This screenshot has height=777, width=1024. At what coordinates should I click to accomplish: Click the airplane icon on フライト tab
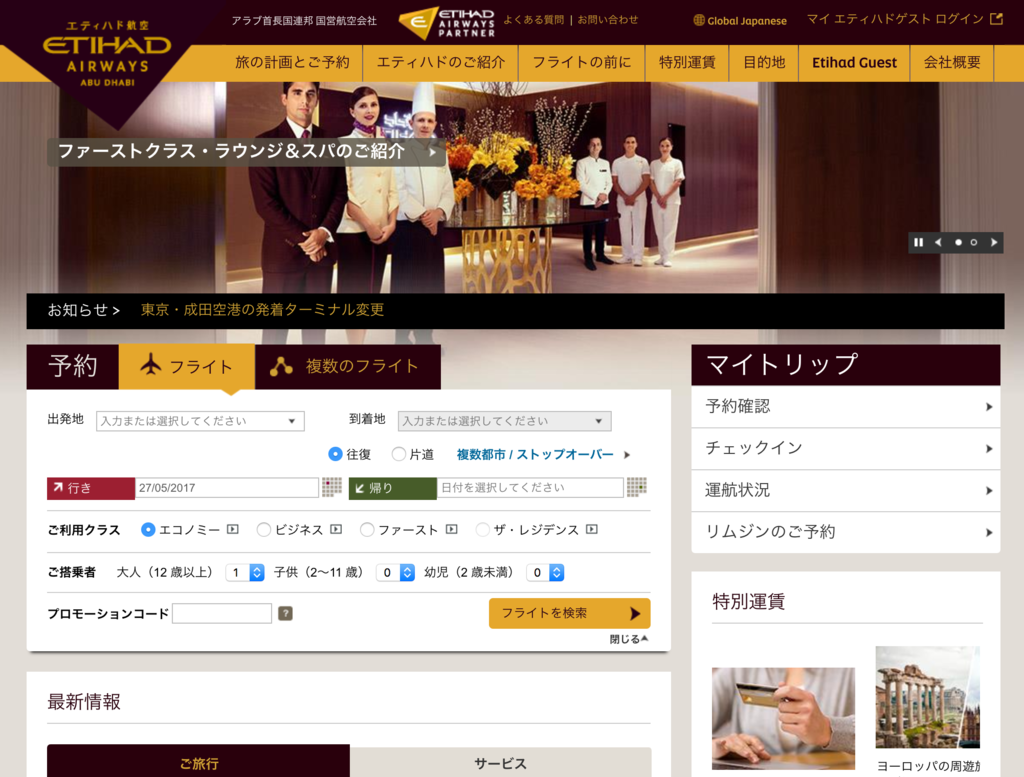pos(151,364)
